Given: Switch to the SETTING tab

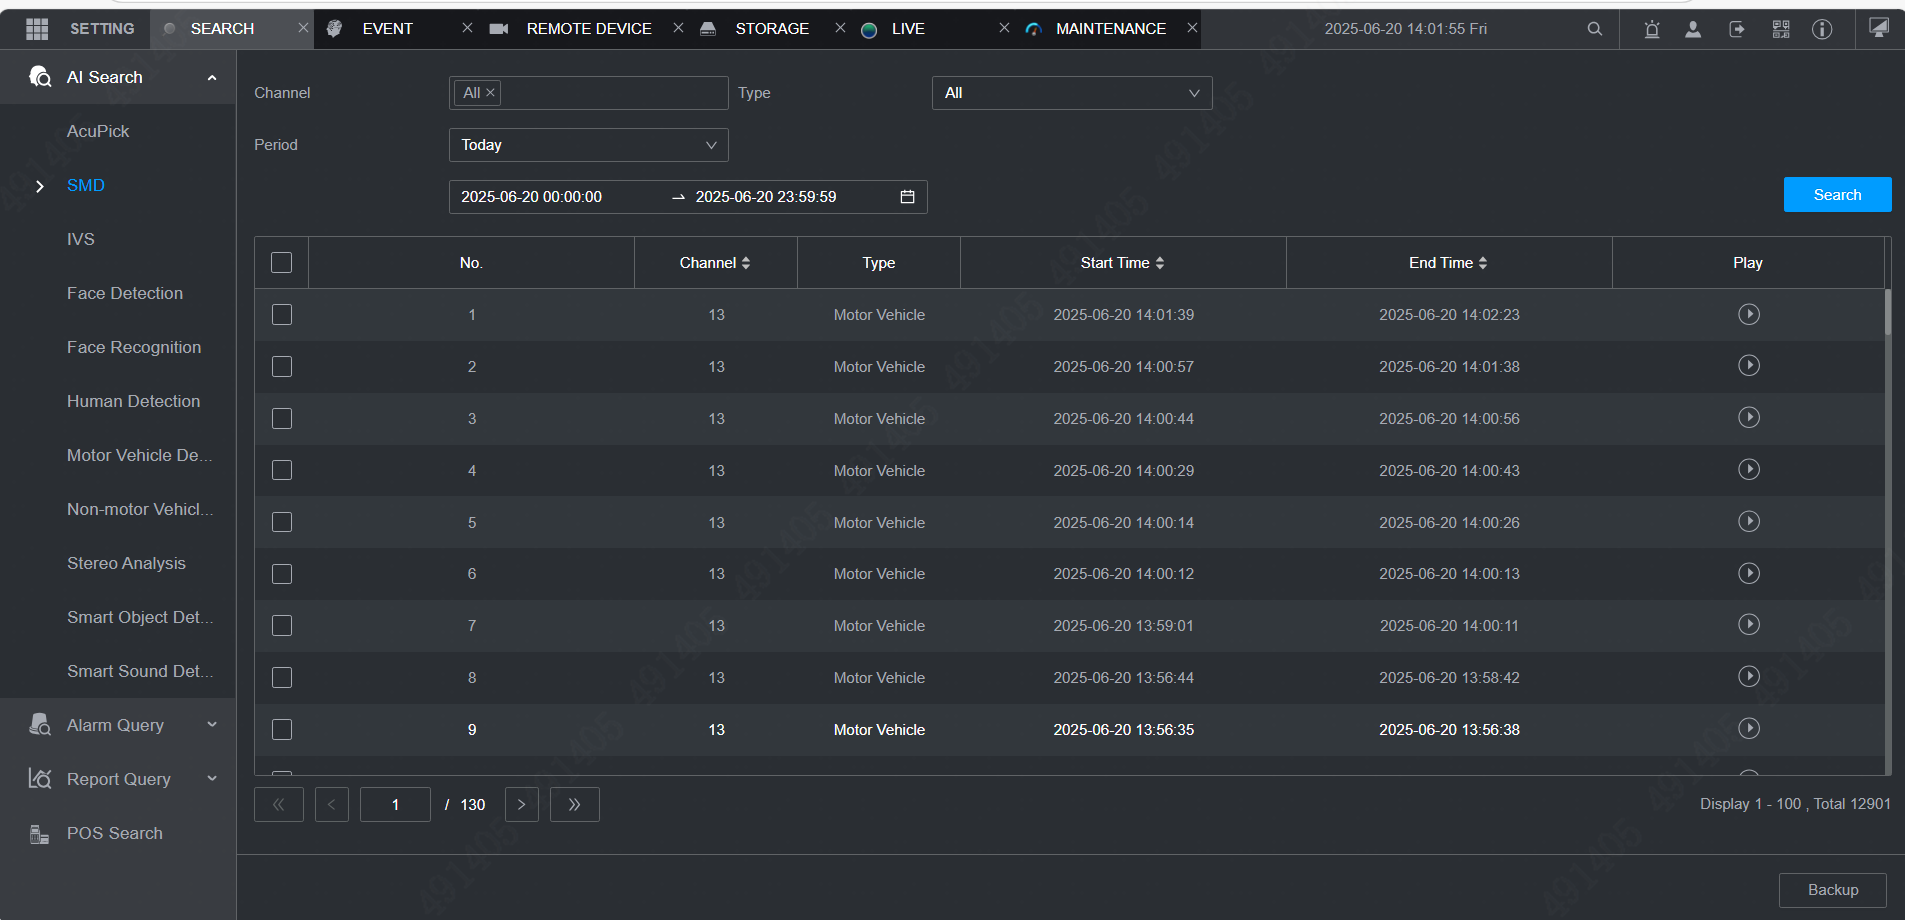Looking at the screenshot, I should [102, 29].
